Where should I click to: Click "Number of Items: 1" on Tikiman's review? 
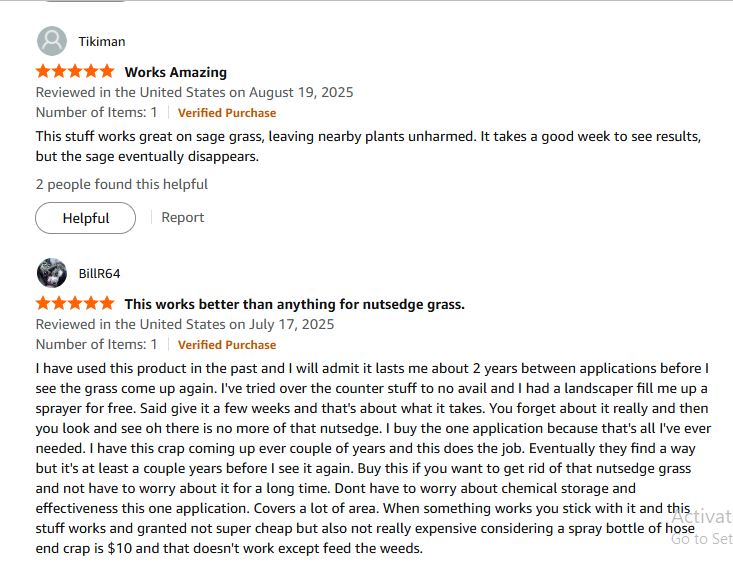(x=97, y=113)
